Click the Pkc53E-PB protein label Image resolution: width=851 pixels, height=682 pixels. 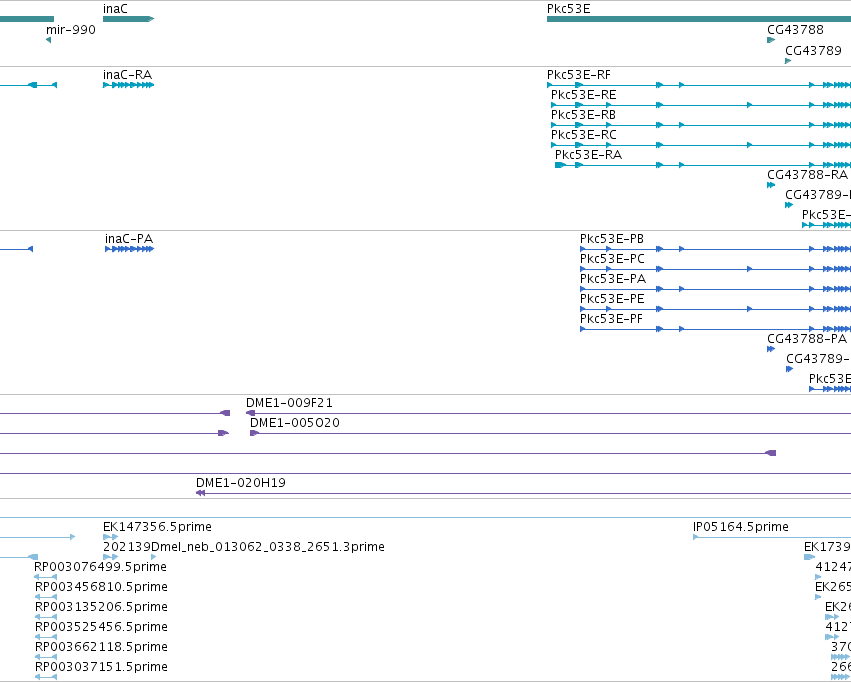pyautogui.click(x=612, y=239)
